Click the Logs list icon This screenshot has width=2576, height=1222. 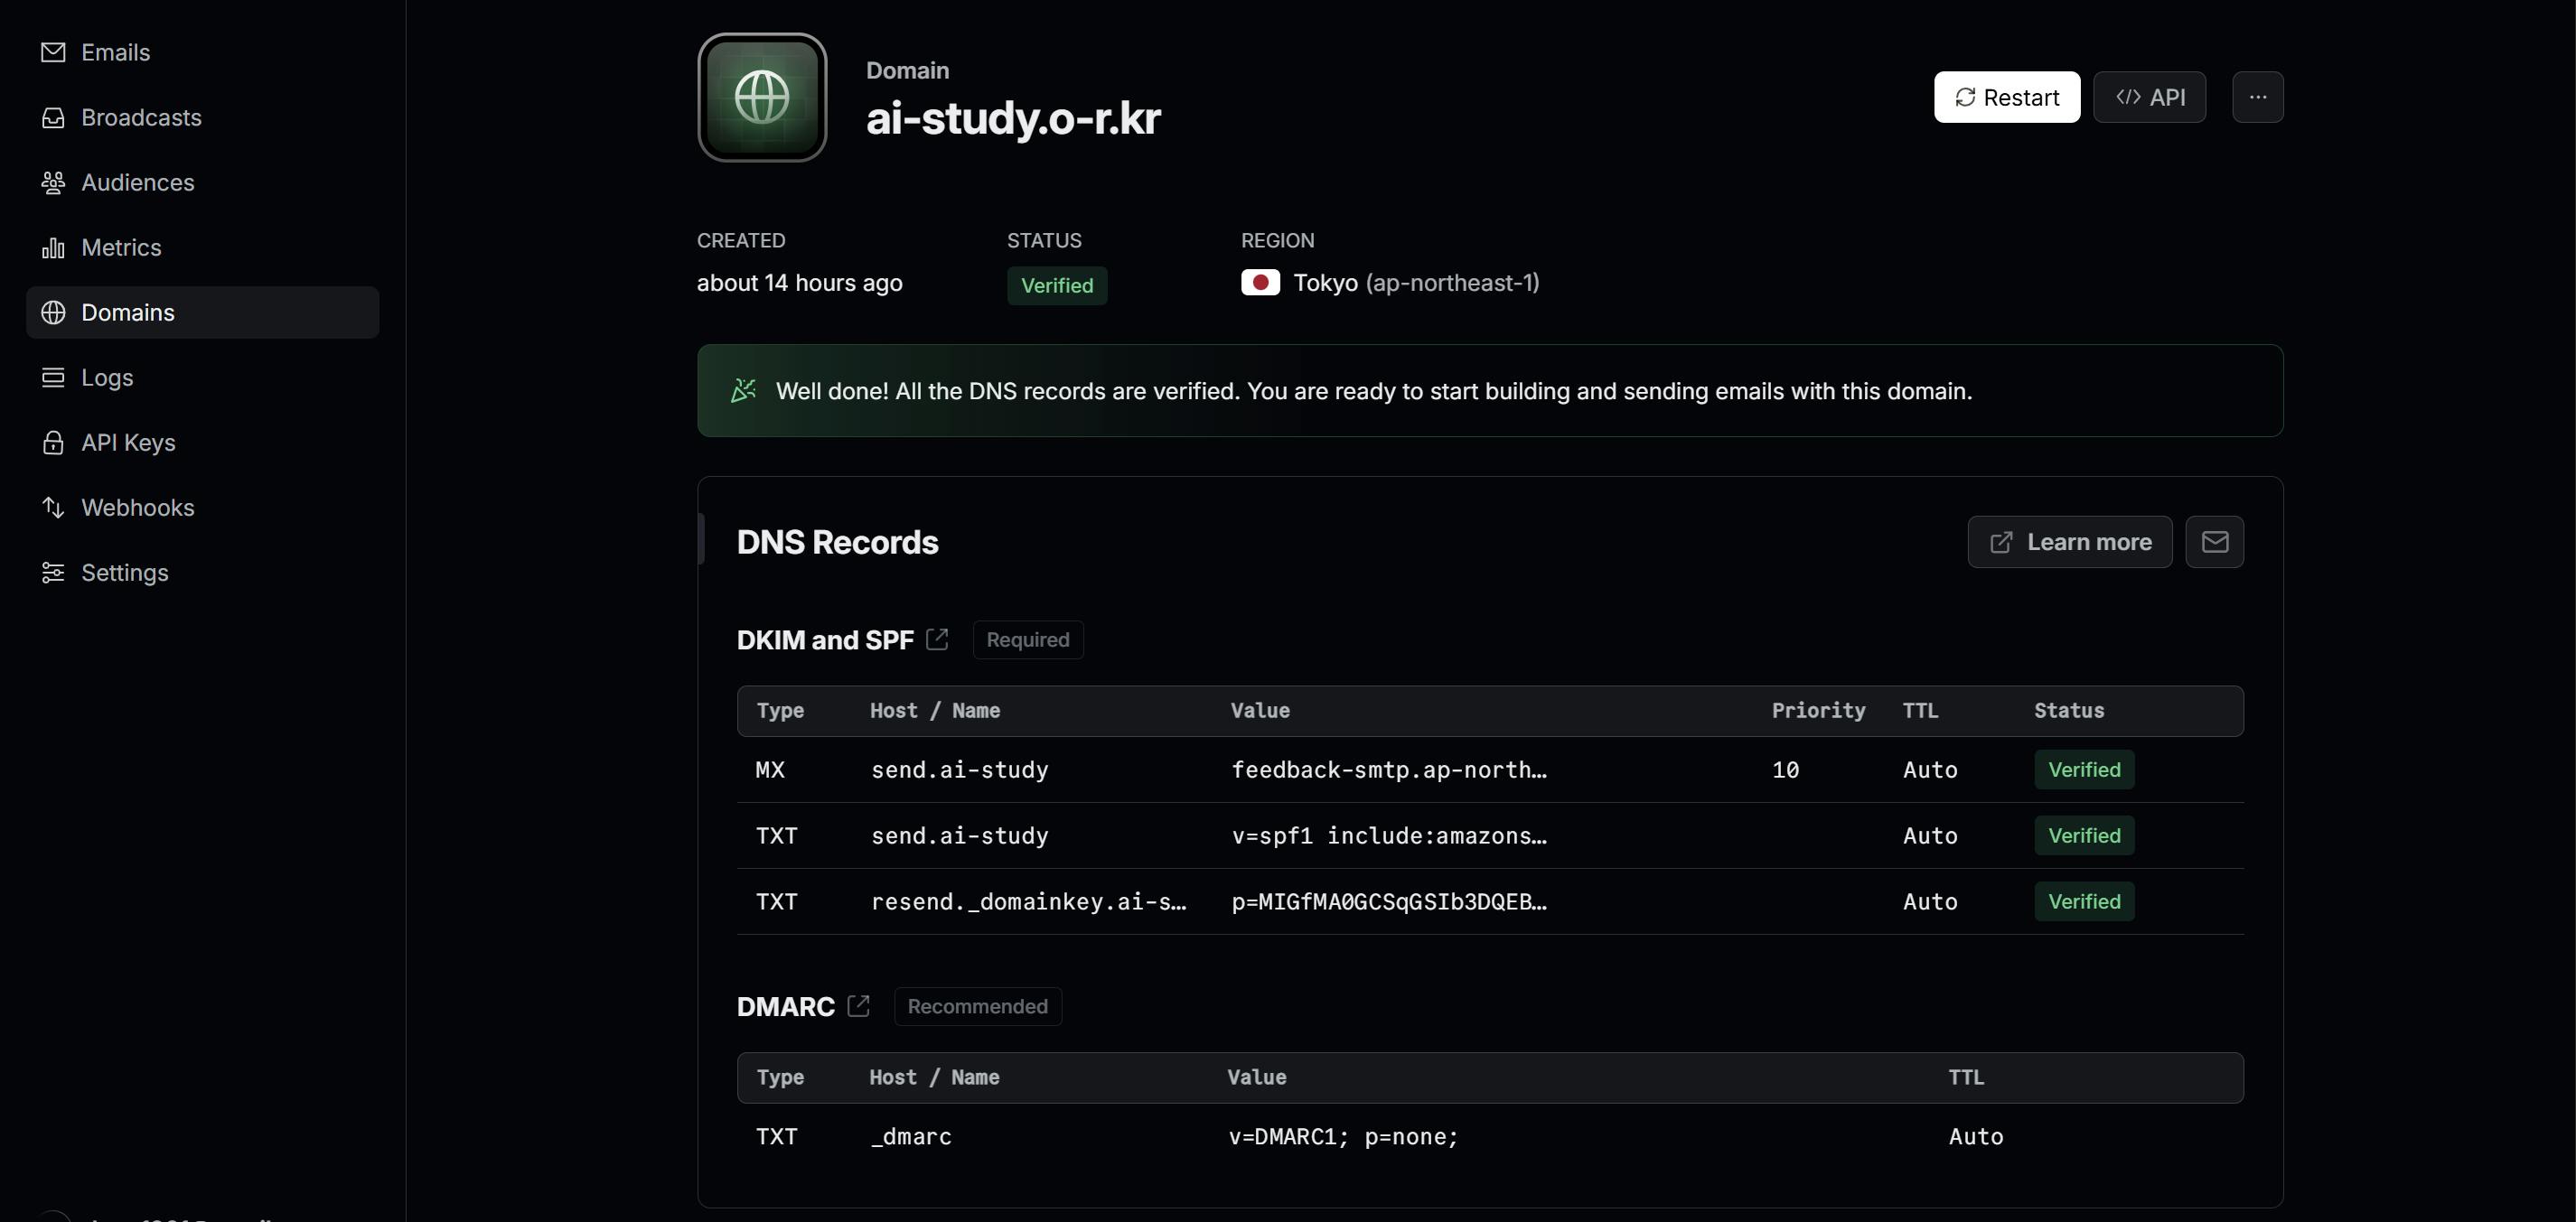(53, 377)
